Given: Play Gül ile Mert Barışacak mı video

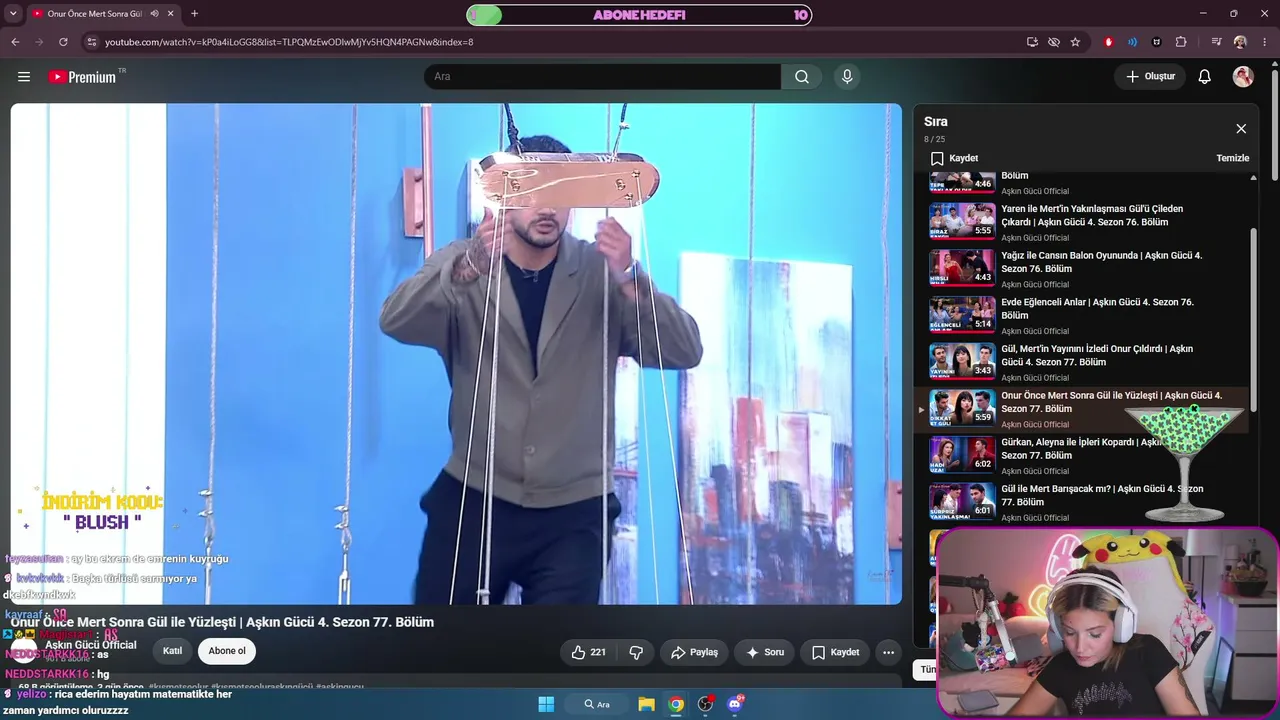Looking at the screenshot, I should (x=1082, y=502).
